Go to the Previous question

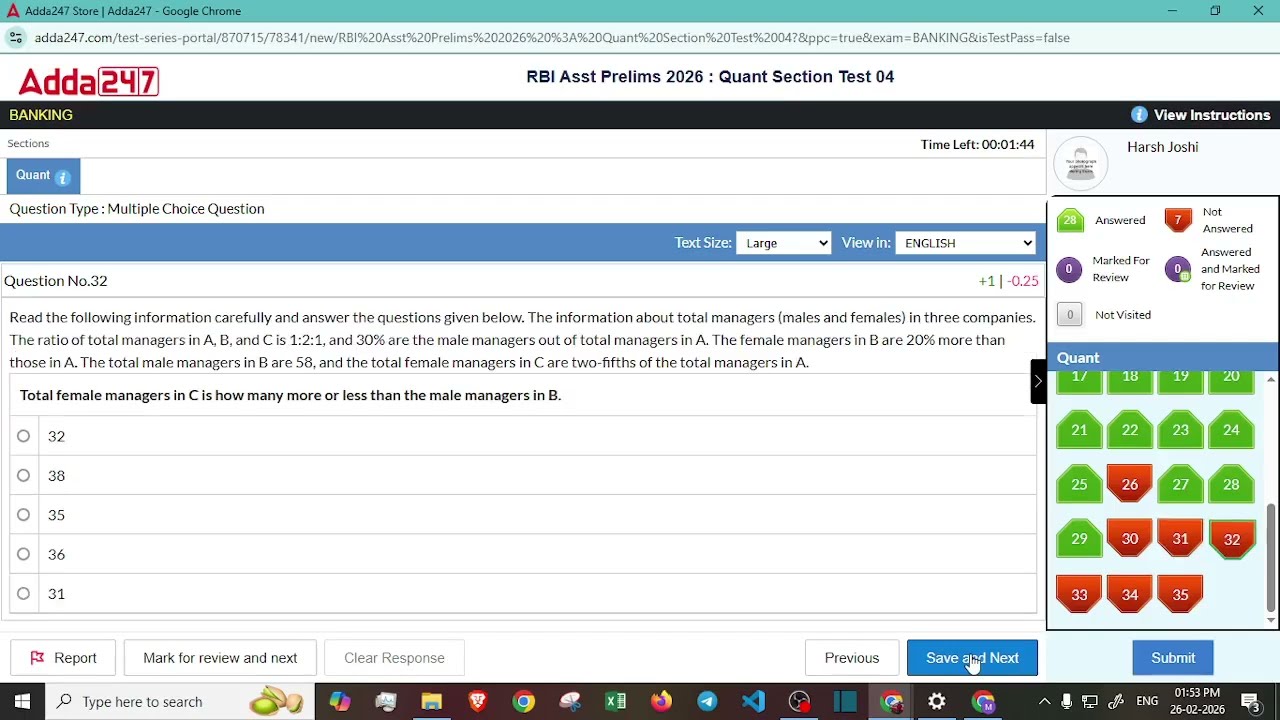852,658
